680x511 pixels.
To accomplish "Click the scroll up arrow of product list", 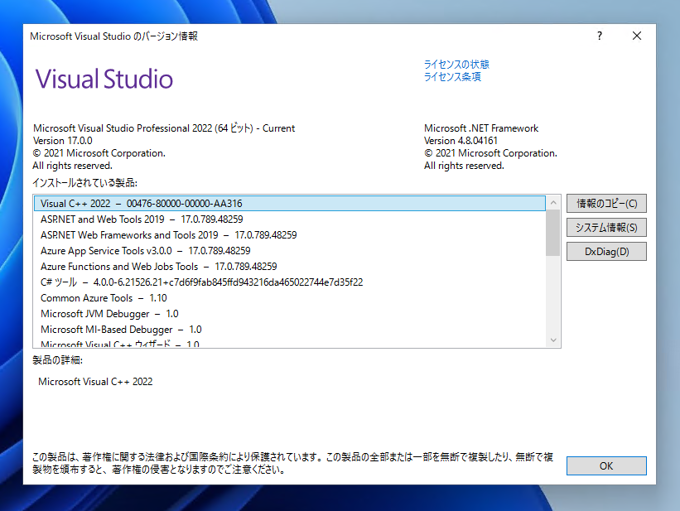I will click(x=553, y=203).
